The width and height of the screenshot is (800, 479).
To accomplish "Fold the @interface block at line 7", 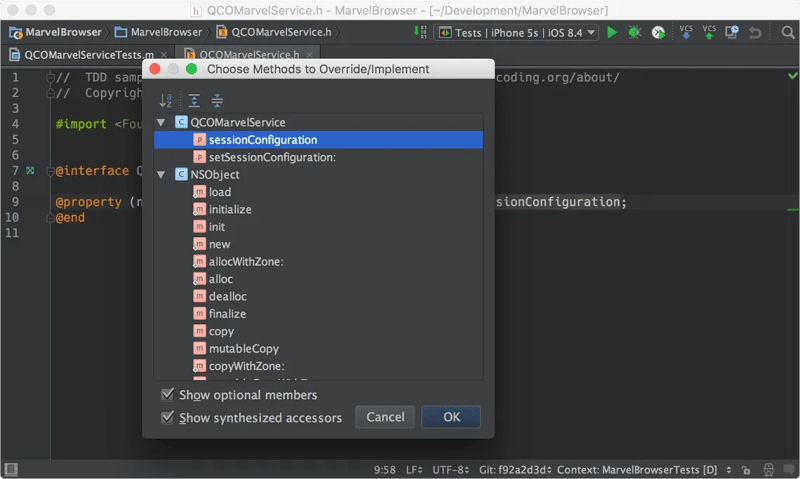I will pyautogui.click(x=50, y=171).
